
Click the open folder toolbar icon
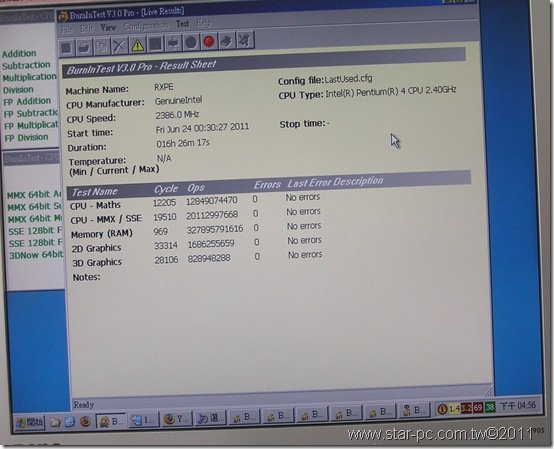[x=84, y=47]
